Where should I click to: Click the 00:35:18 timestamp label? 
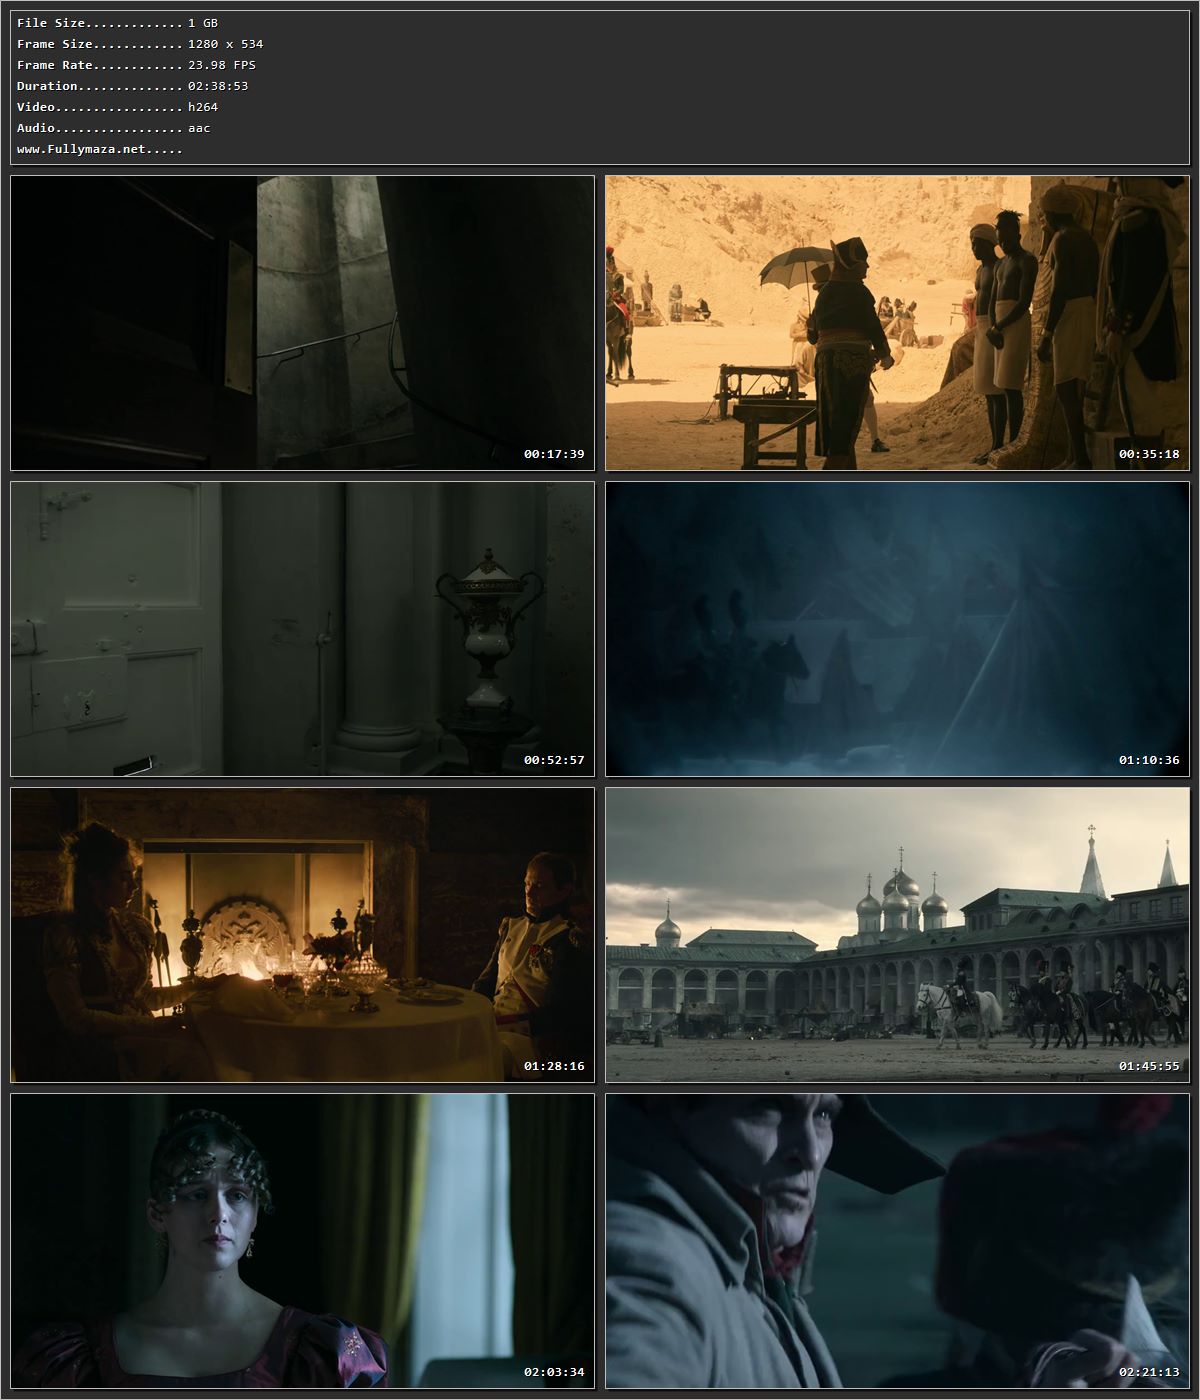1149,454
